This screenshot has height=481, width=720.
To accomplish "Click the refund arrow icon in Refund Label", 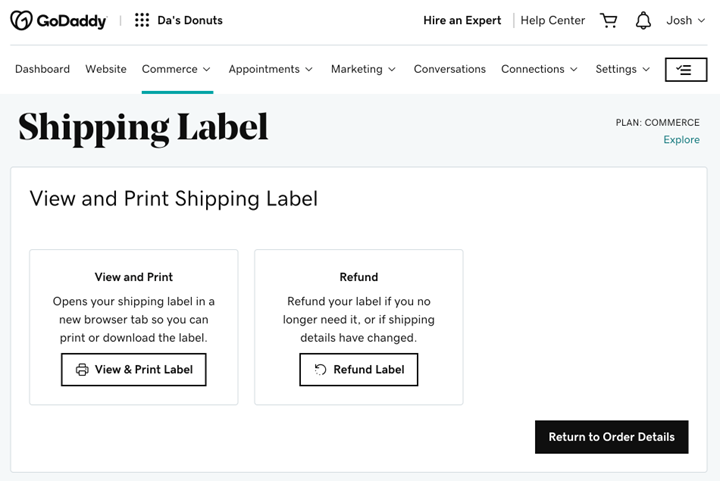I will [320, 370].
